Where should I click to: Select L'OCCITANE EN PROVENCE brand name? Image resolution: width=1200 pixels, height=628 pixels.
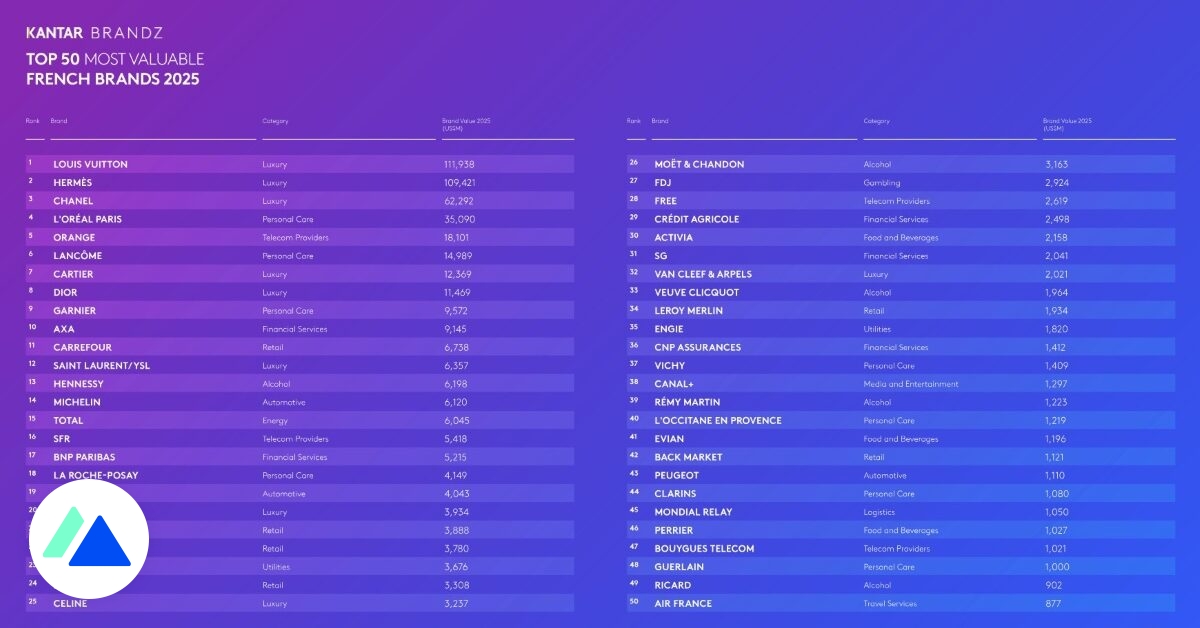(x=718, y=421)
